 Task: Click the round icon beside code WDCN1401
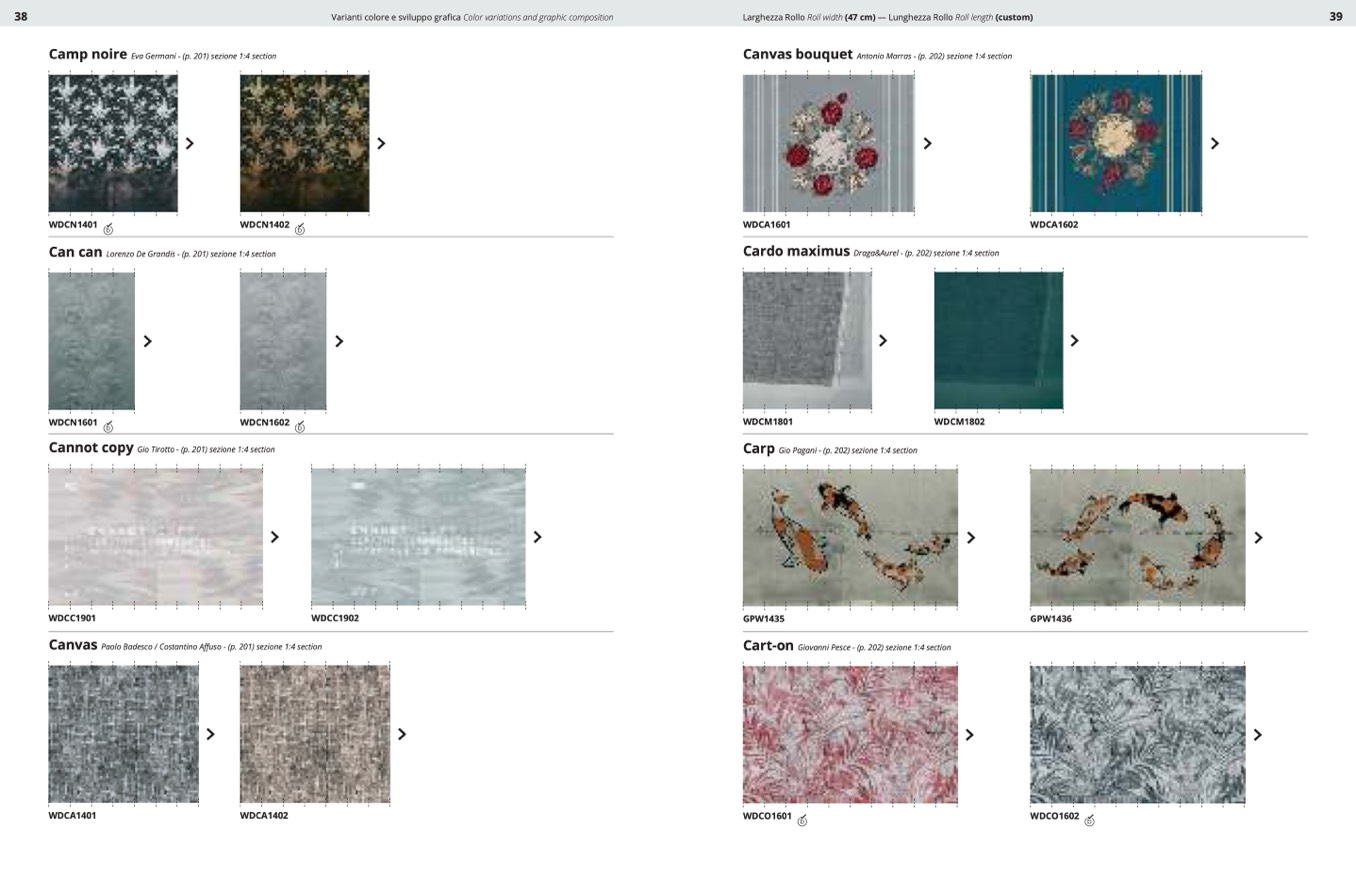108,229
